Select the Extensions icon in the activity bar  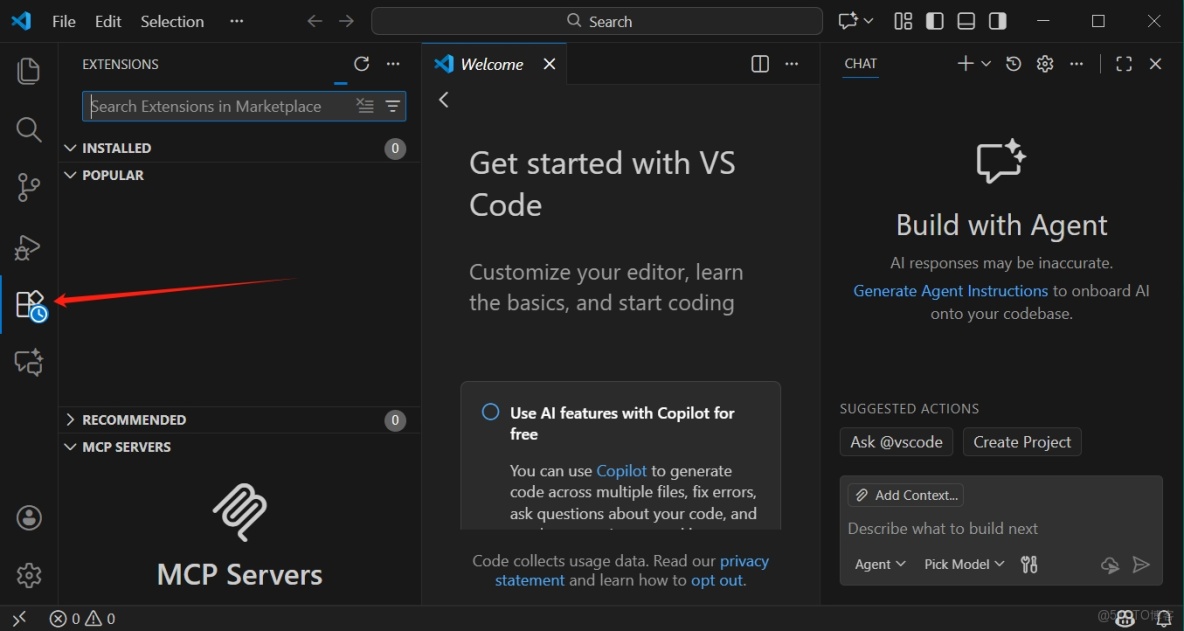pos(28,304)
